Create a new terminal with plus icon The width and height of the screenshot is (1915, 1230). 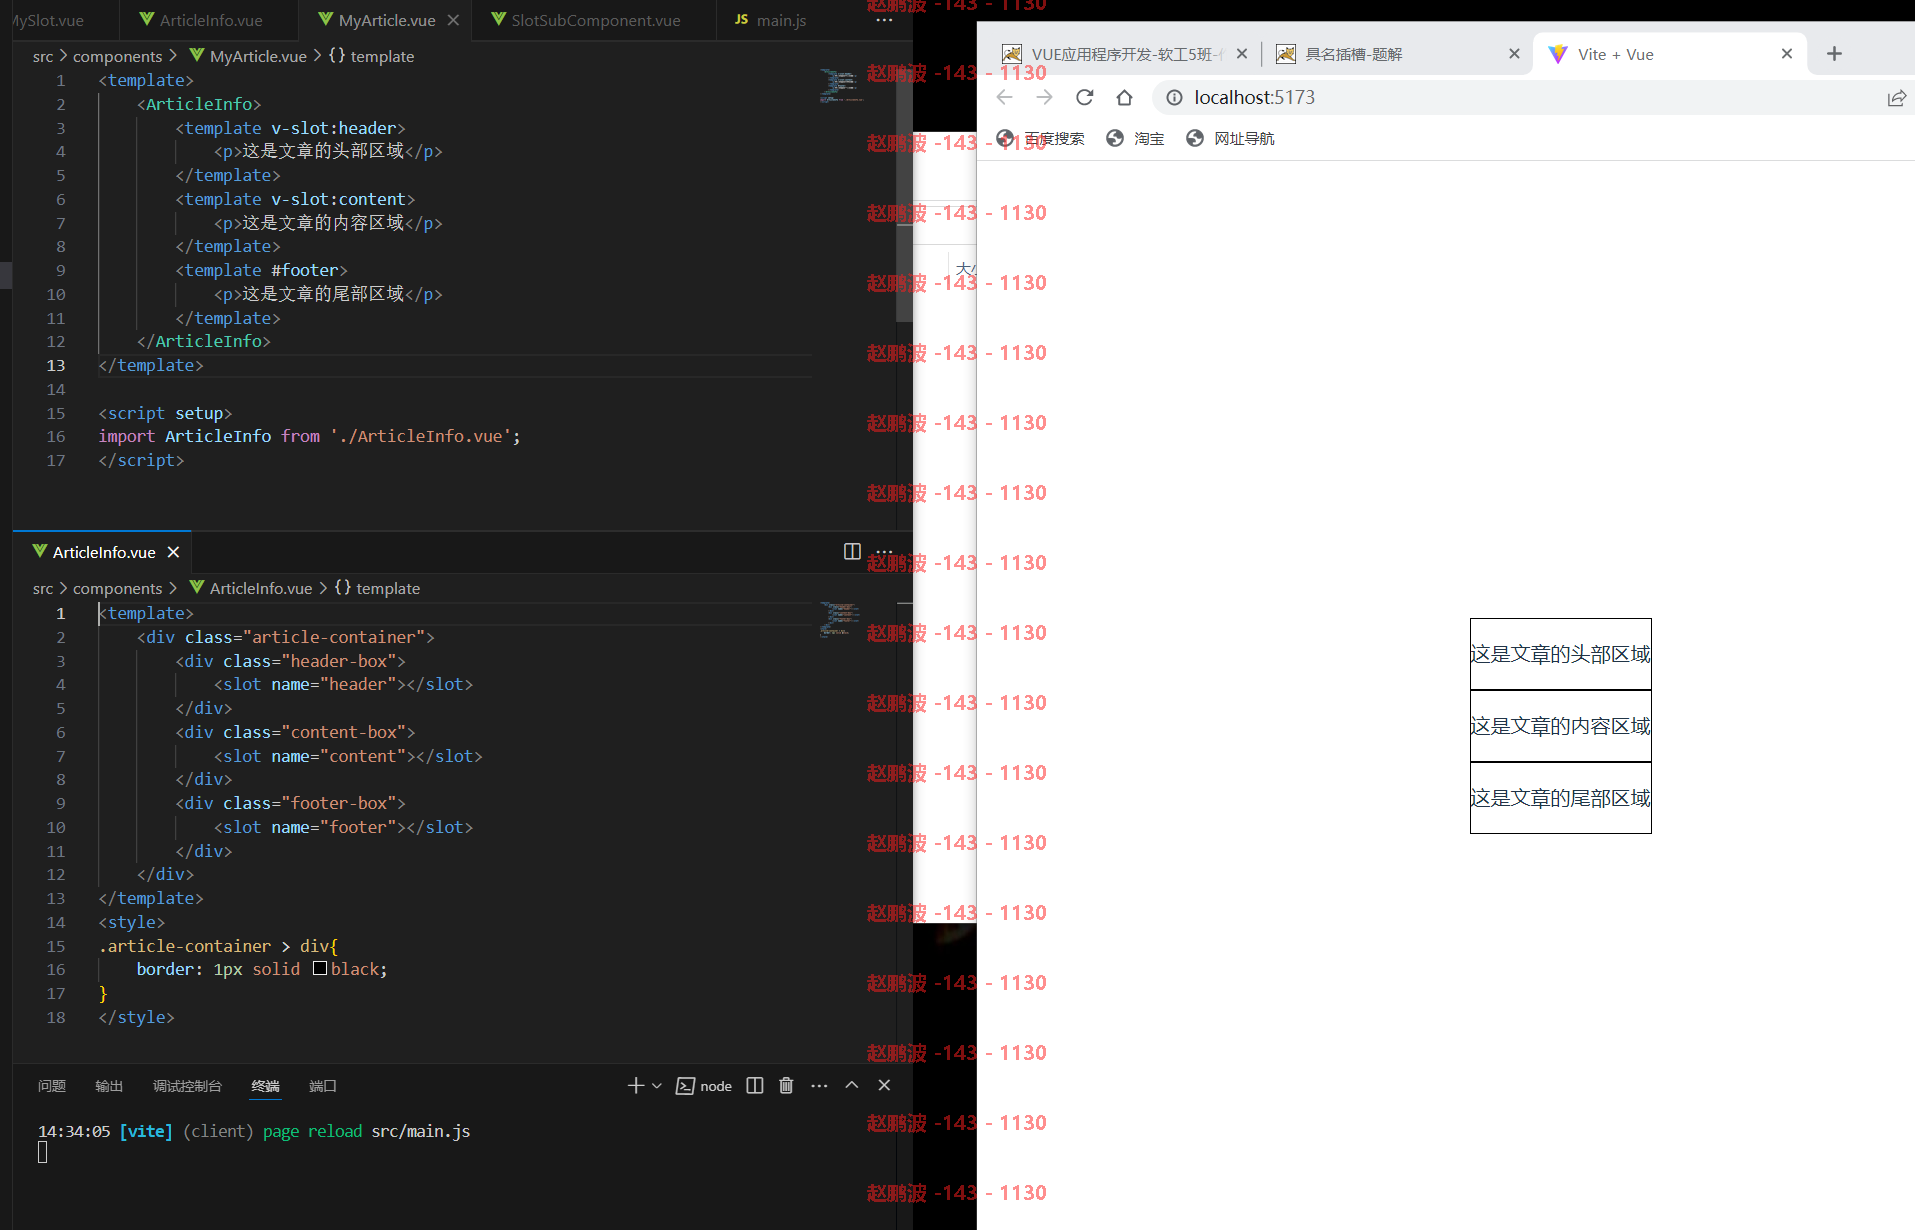pyautogui.click(x=635, y=1086)
